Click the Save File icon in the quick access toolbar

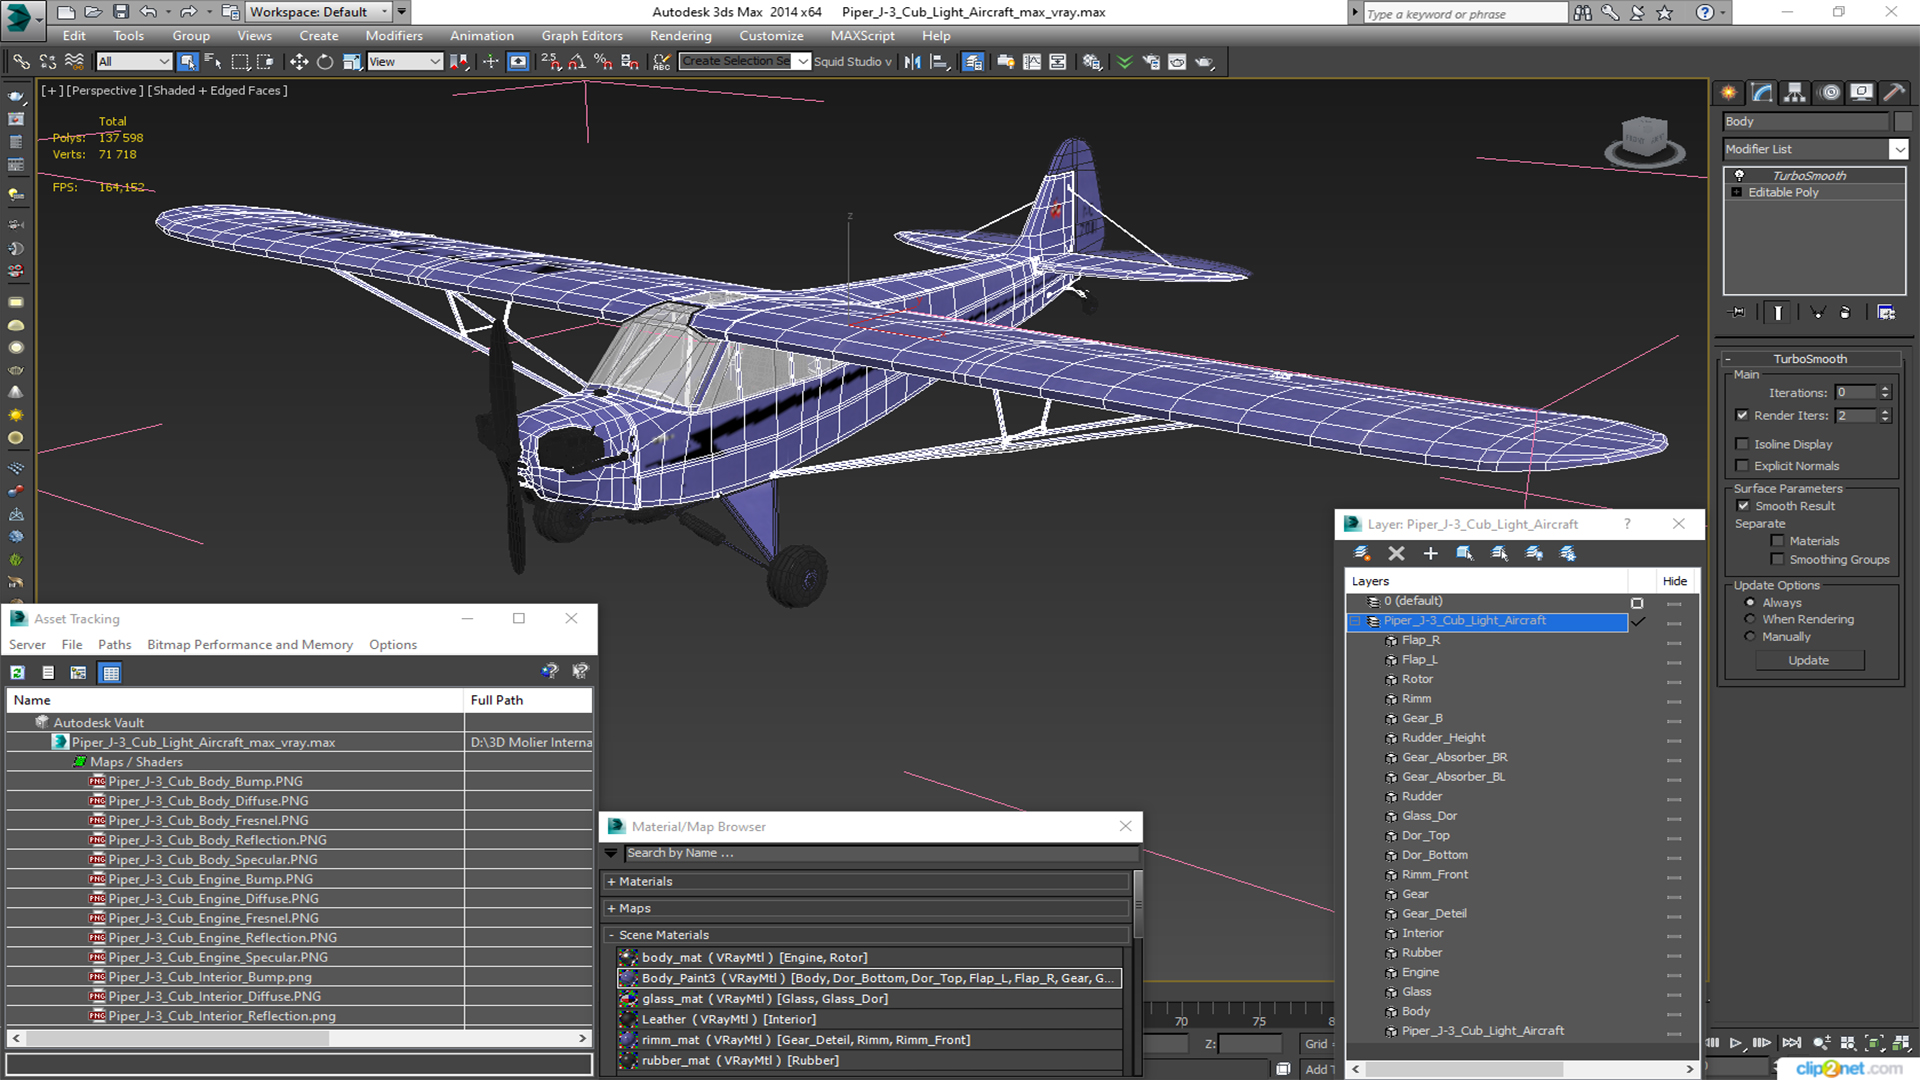click(x=120, y=12)
